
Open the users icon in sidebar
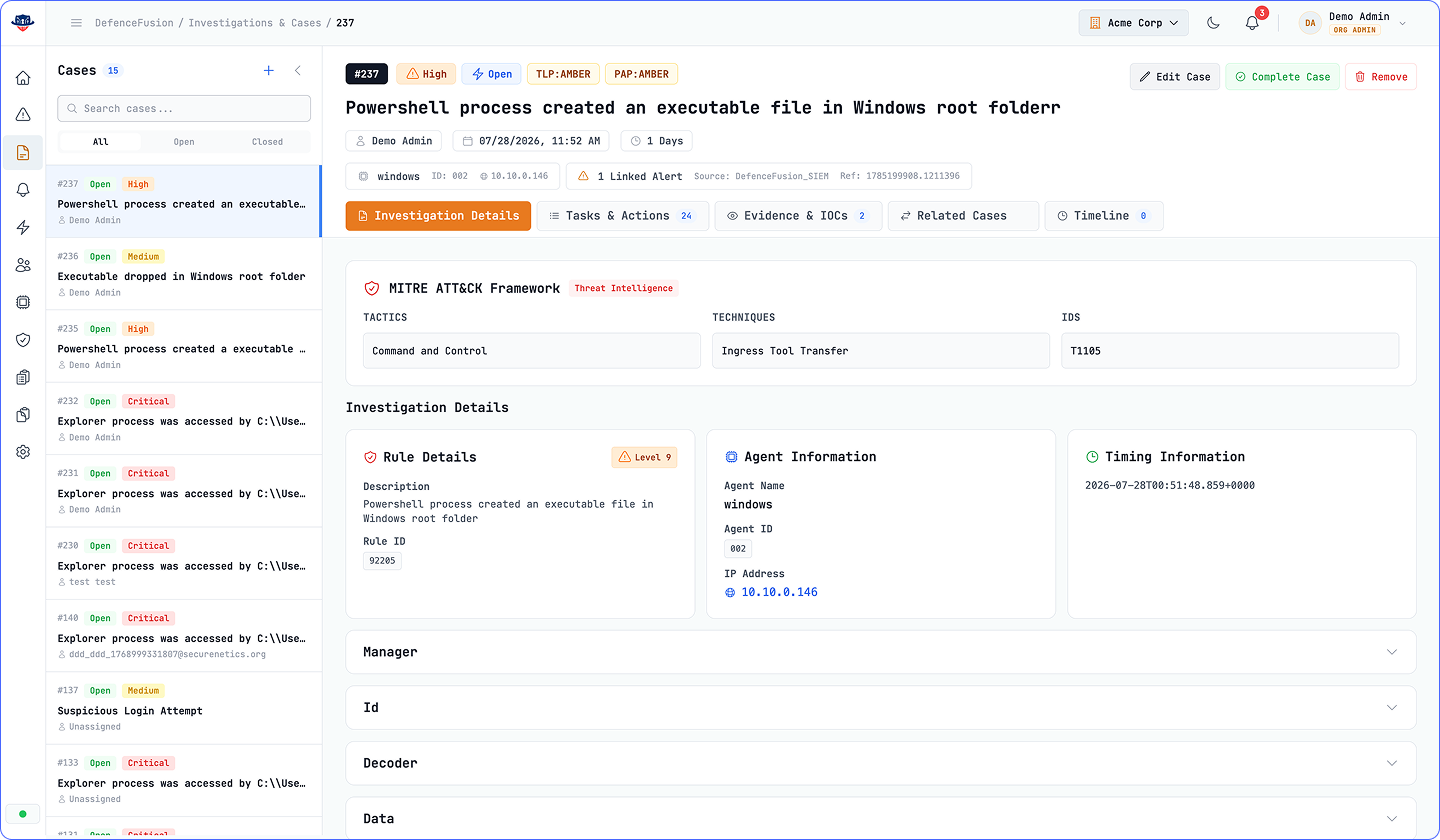(x=23, y=265)
